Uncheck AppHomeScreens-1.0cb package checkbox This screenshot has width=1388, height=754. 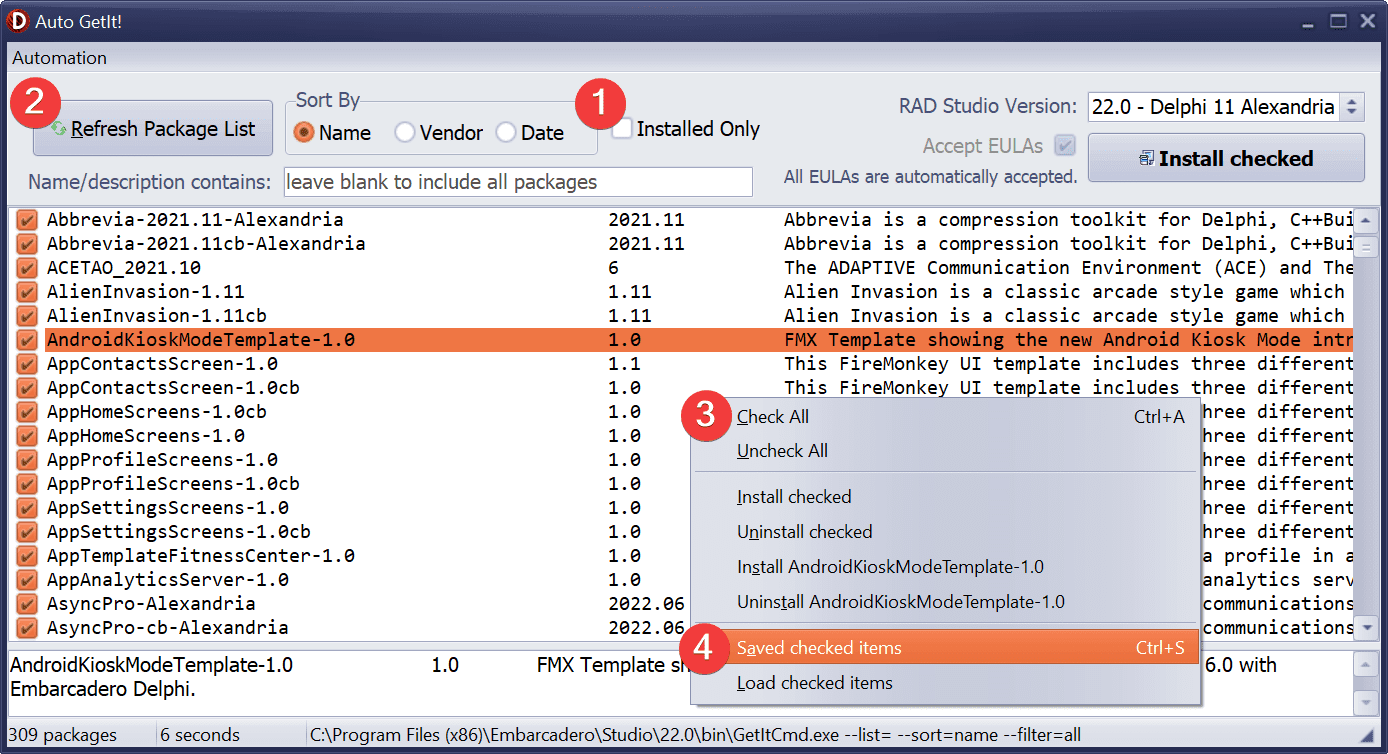27,412
